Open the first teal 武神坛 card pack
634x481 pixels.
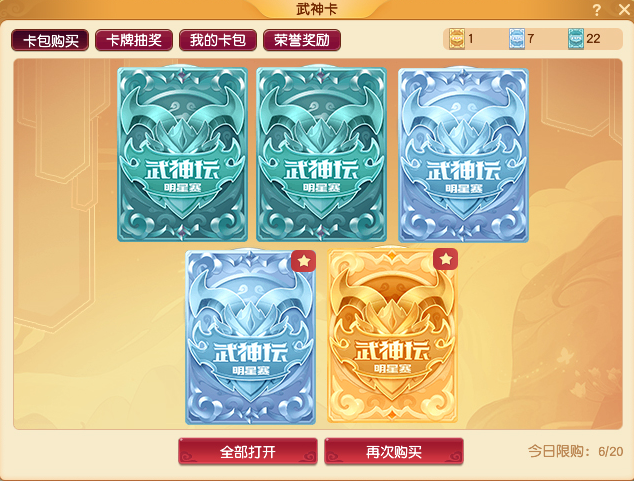tap(182, 154)
